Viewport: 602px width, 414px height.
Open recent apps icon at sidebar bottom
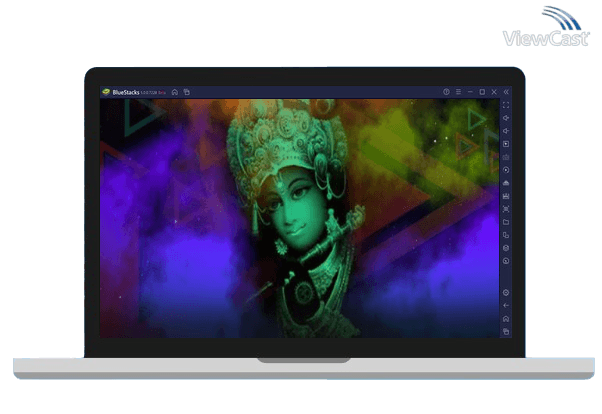click(506, 331)
